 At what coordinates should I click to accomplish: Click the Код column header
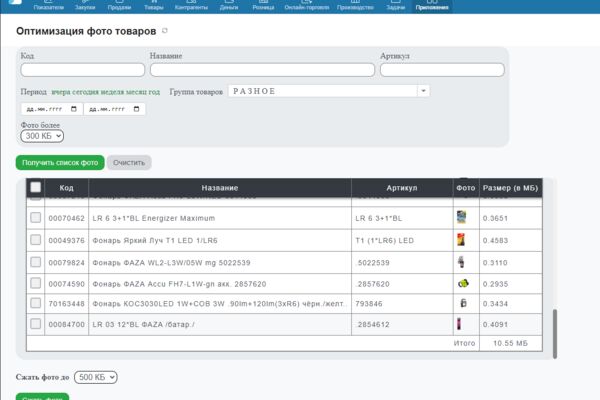click(x=66, y=188)
